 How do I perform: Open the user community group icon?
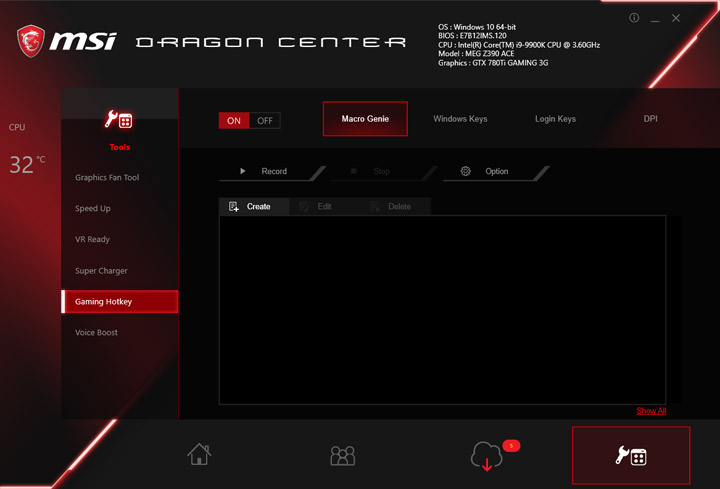[x=343, y=455]
